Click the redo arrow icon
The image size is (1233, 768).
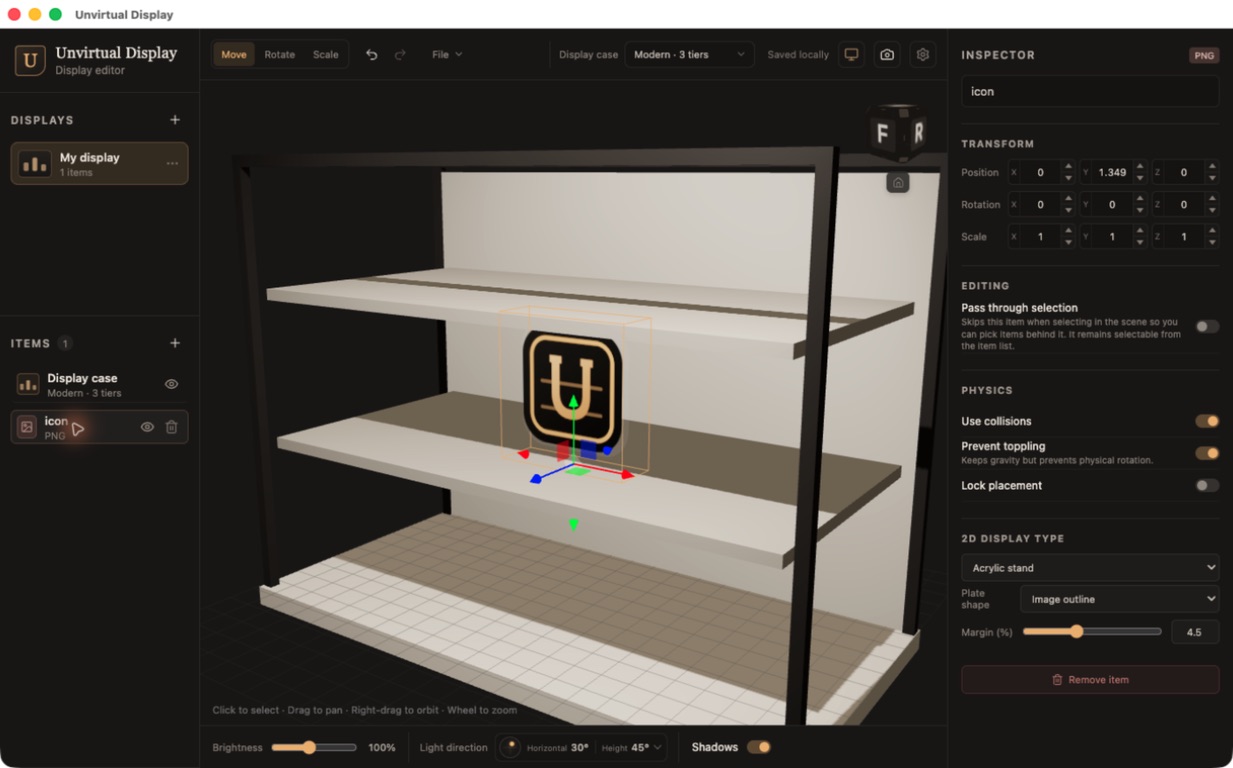click(400, 55)
